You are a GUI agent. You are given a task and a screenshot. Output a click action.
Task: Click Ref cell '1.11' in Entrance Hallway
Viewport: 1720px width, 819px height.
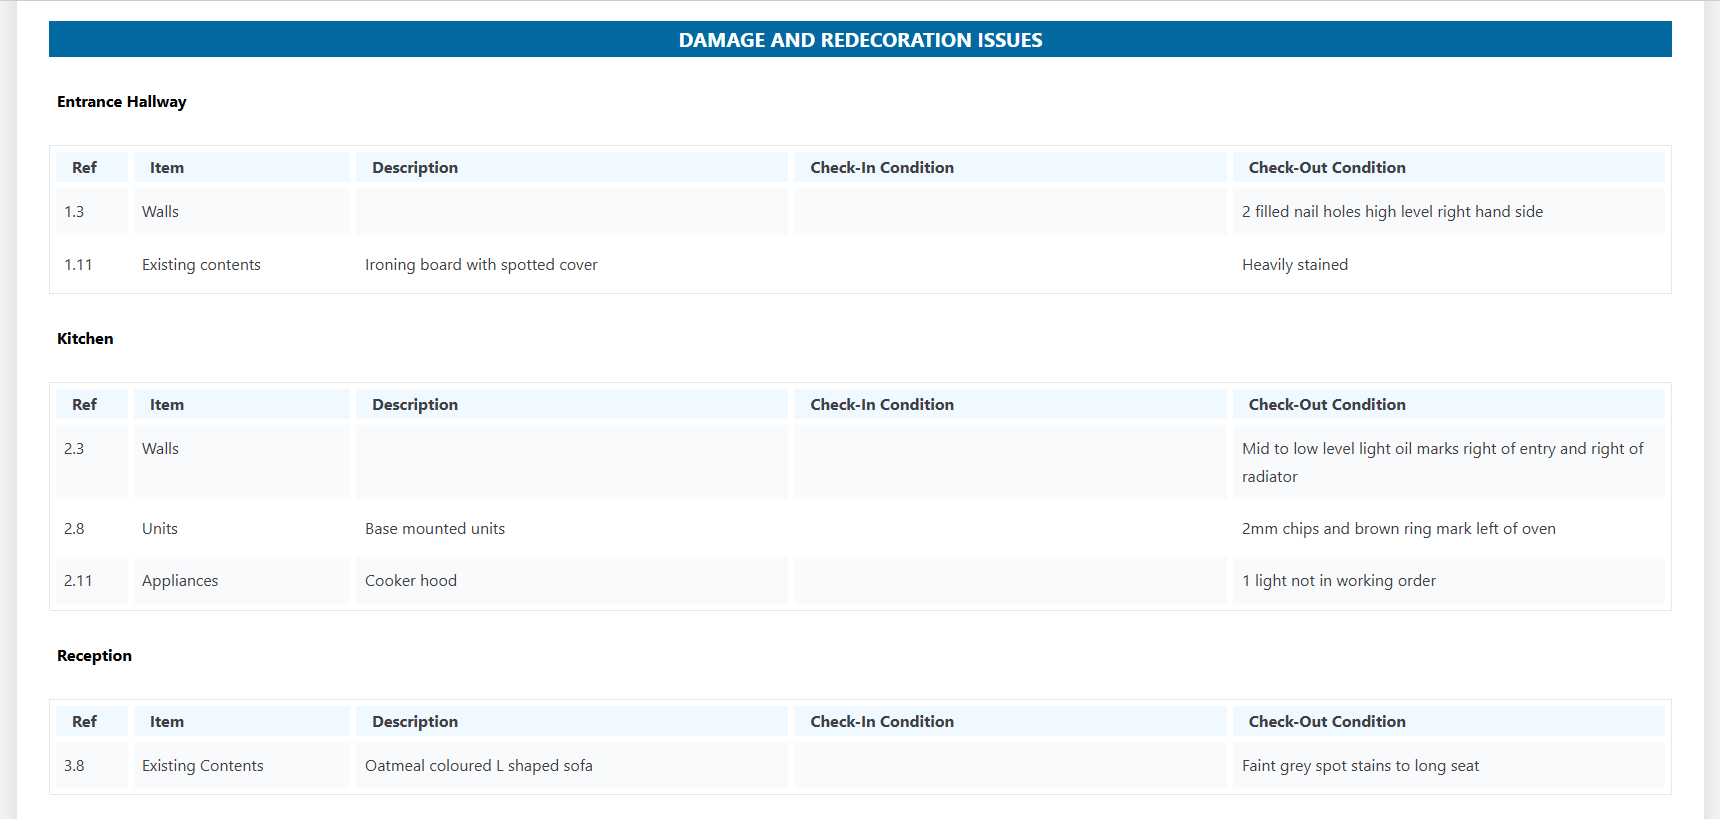[x=91, y=265]
